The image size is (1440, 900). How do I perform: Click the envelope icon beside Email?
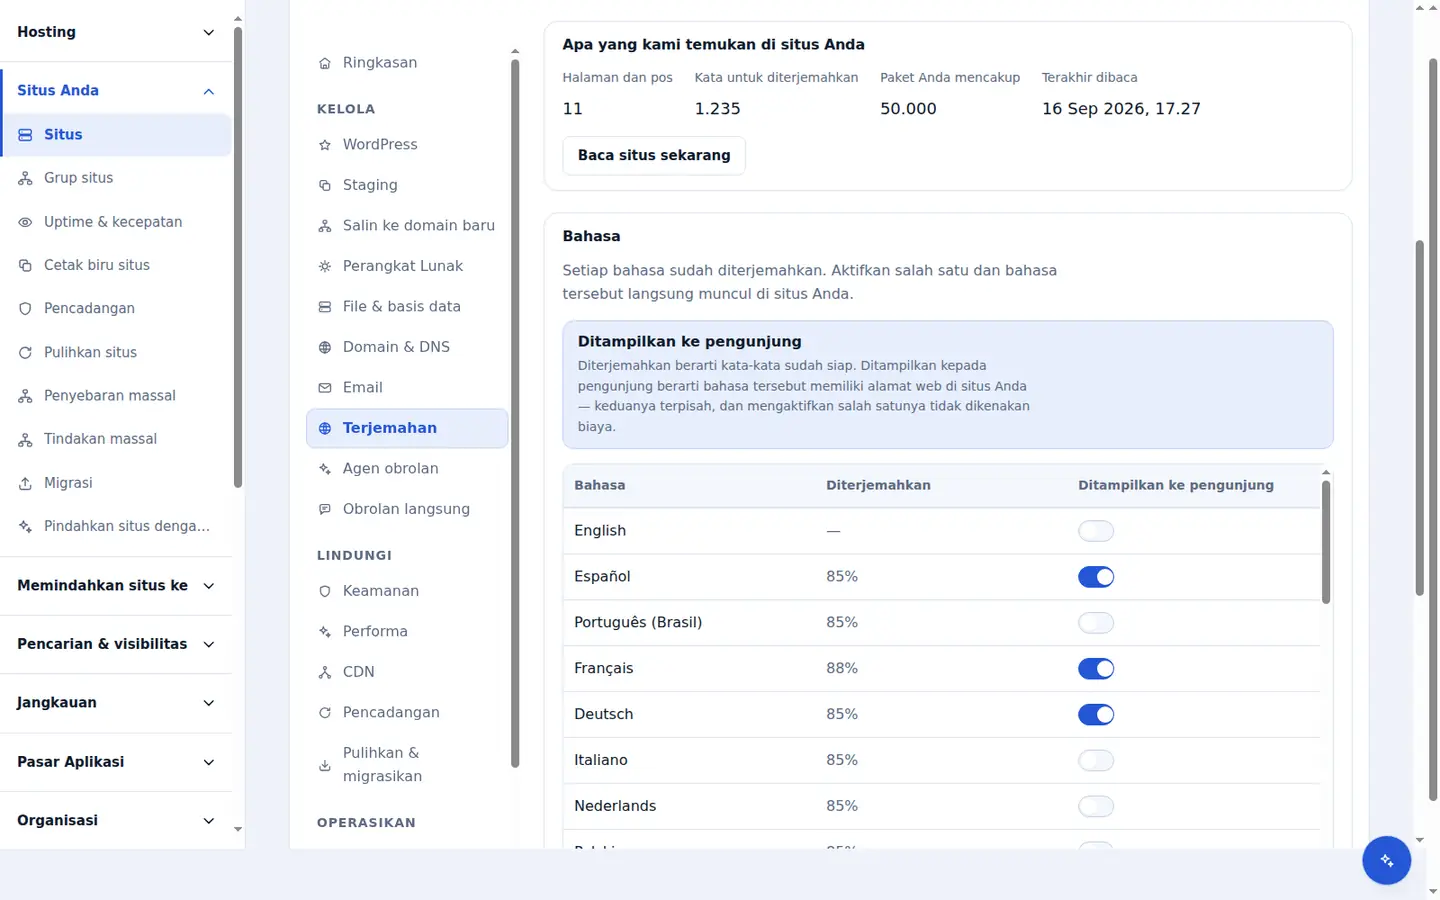[x=325, y=388]
